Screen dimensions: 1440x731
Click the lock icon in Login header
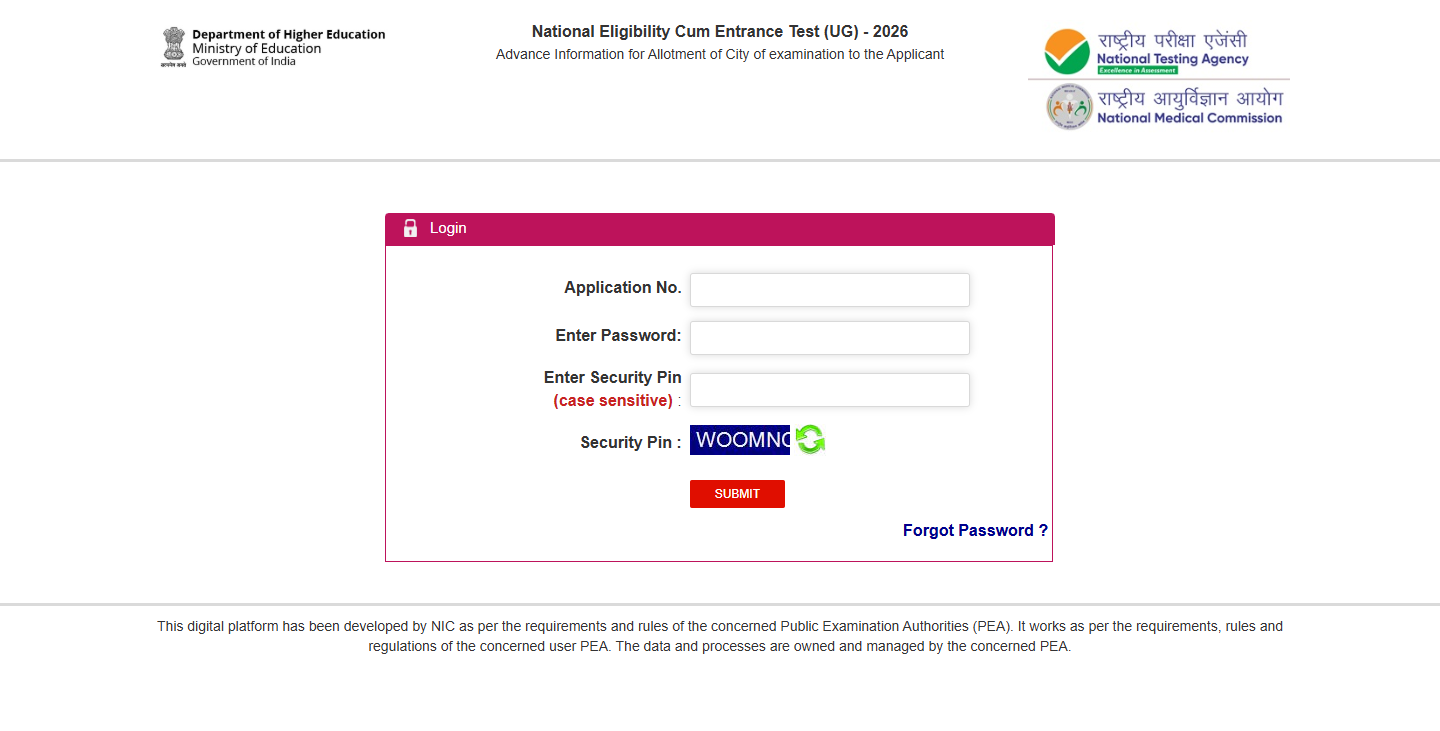(410, 228)
